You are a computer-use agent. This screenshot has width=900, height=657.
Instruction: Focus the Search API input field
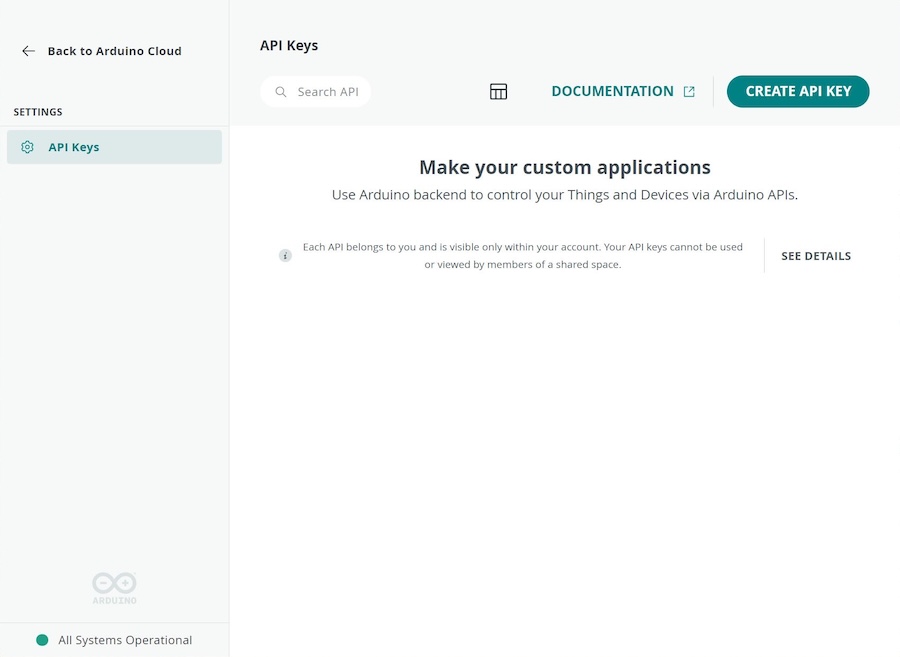click(328, 92)
